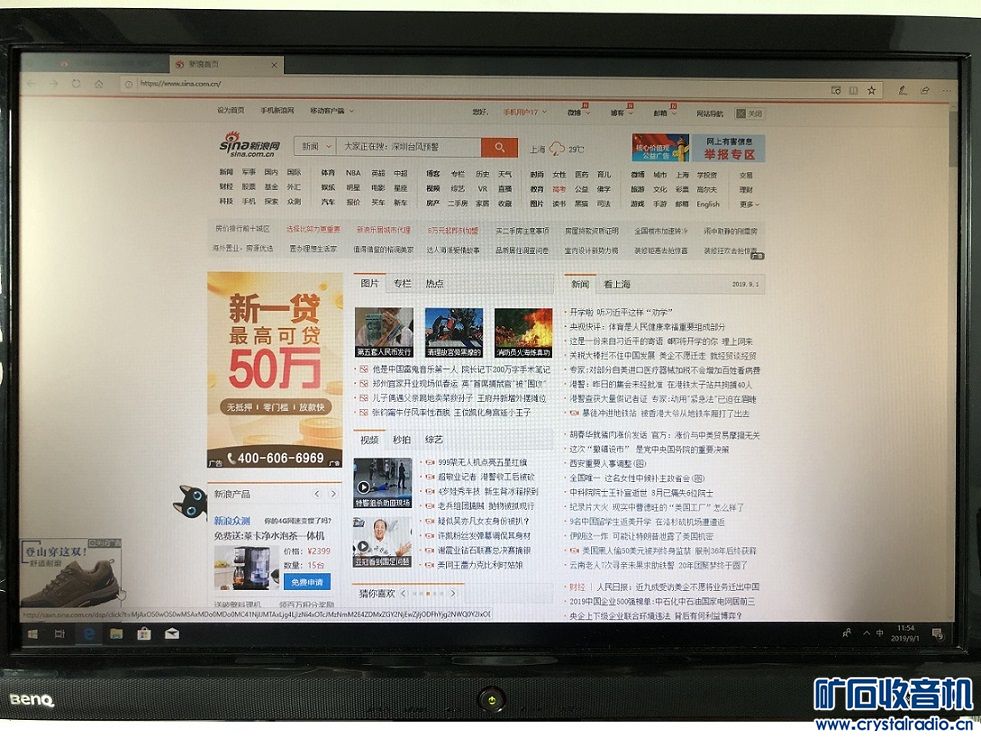This screenshot has height=737, width=981.
Task: Click the 网站导航 link
Action: pos(709,114)
